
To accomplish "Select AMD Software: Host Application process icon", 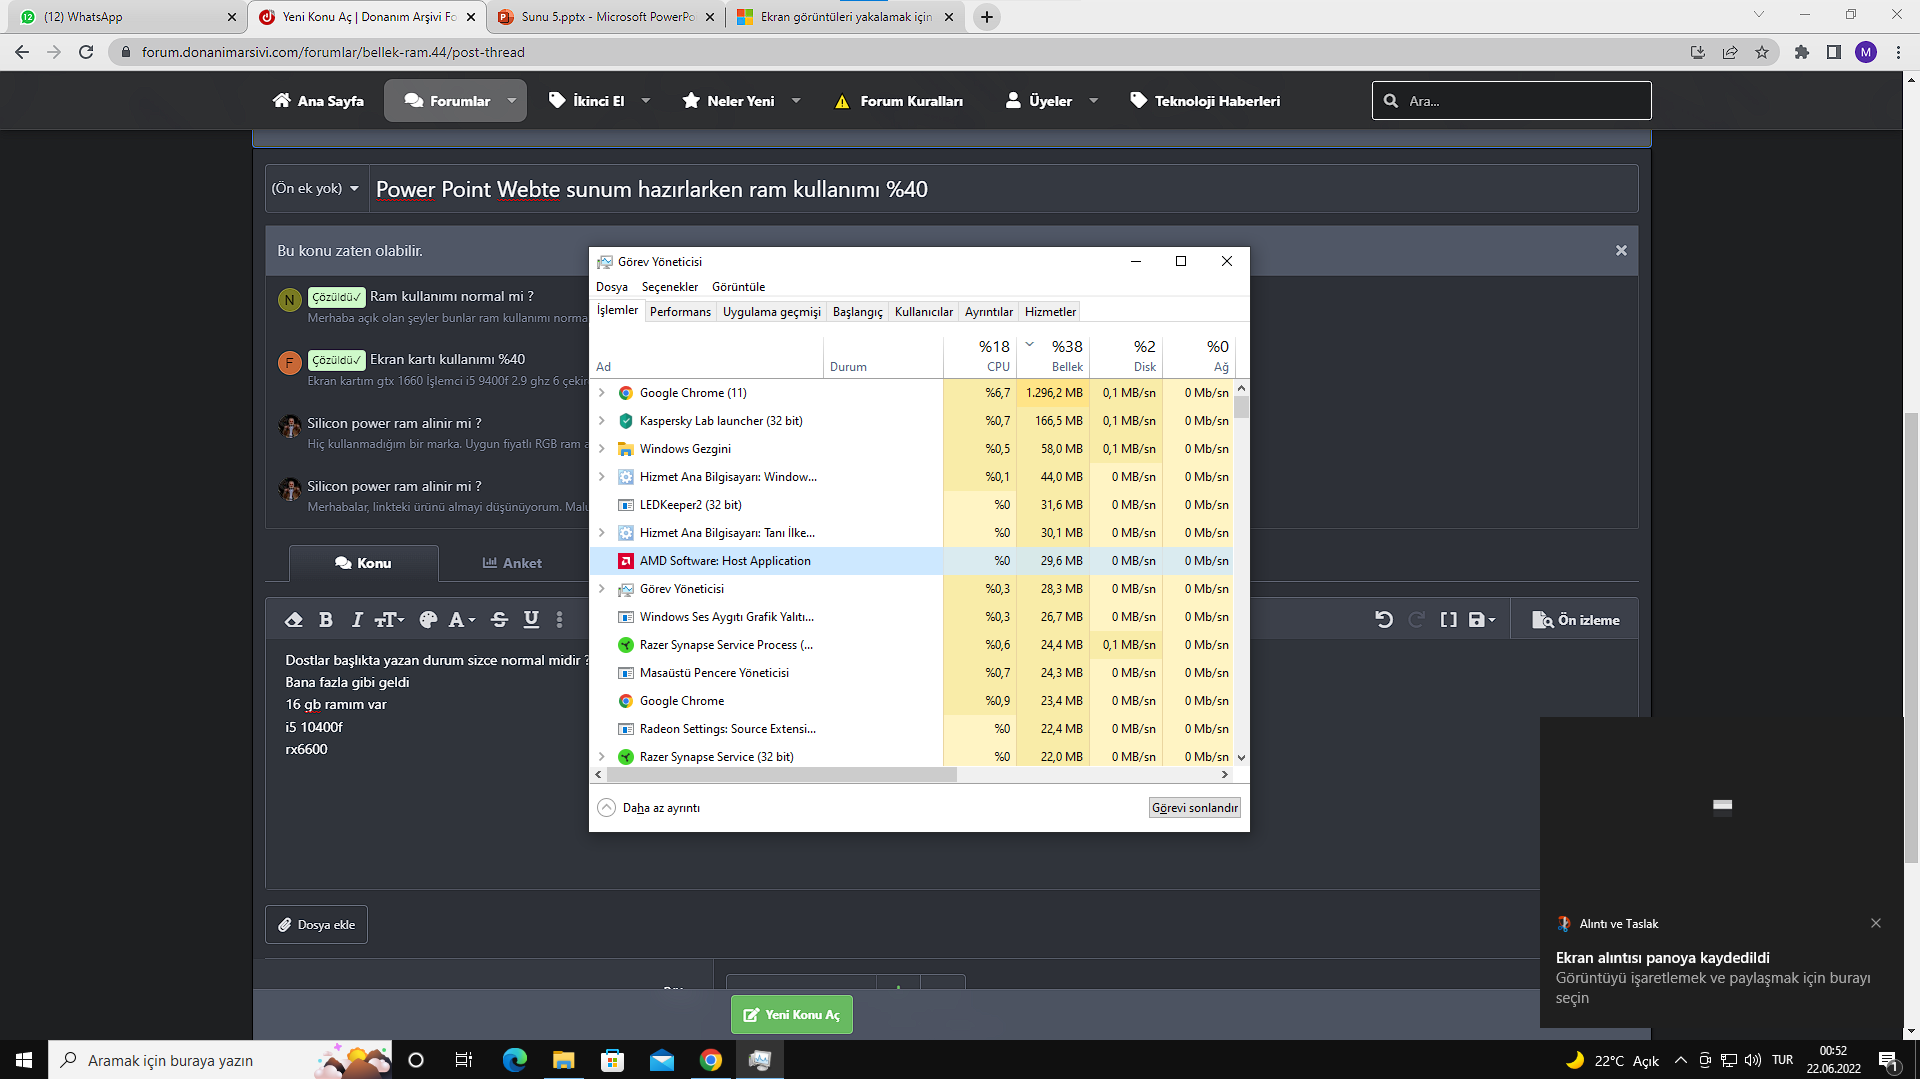I will click(x=626, y=561).
